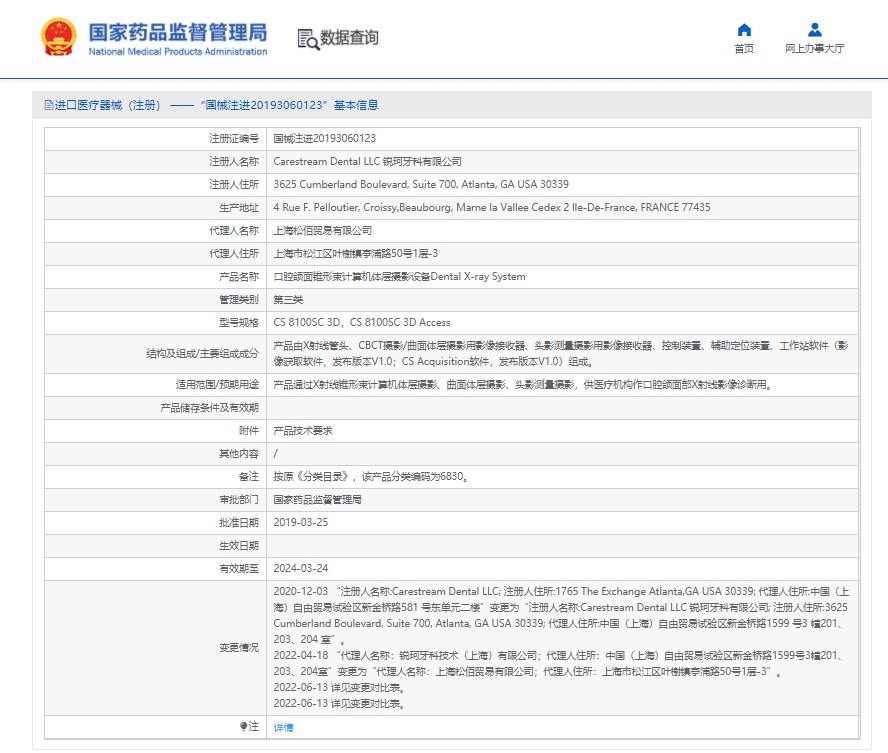Click the 国家药品监督管理局 title
Screen dimensions: 888x753
click(x=178, y=32)
